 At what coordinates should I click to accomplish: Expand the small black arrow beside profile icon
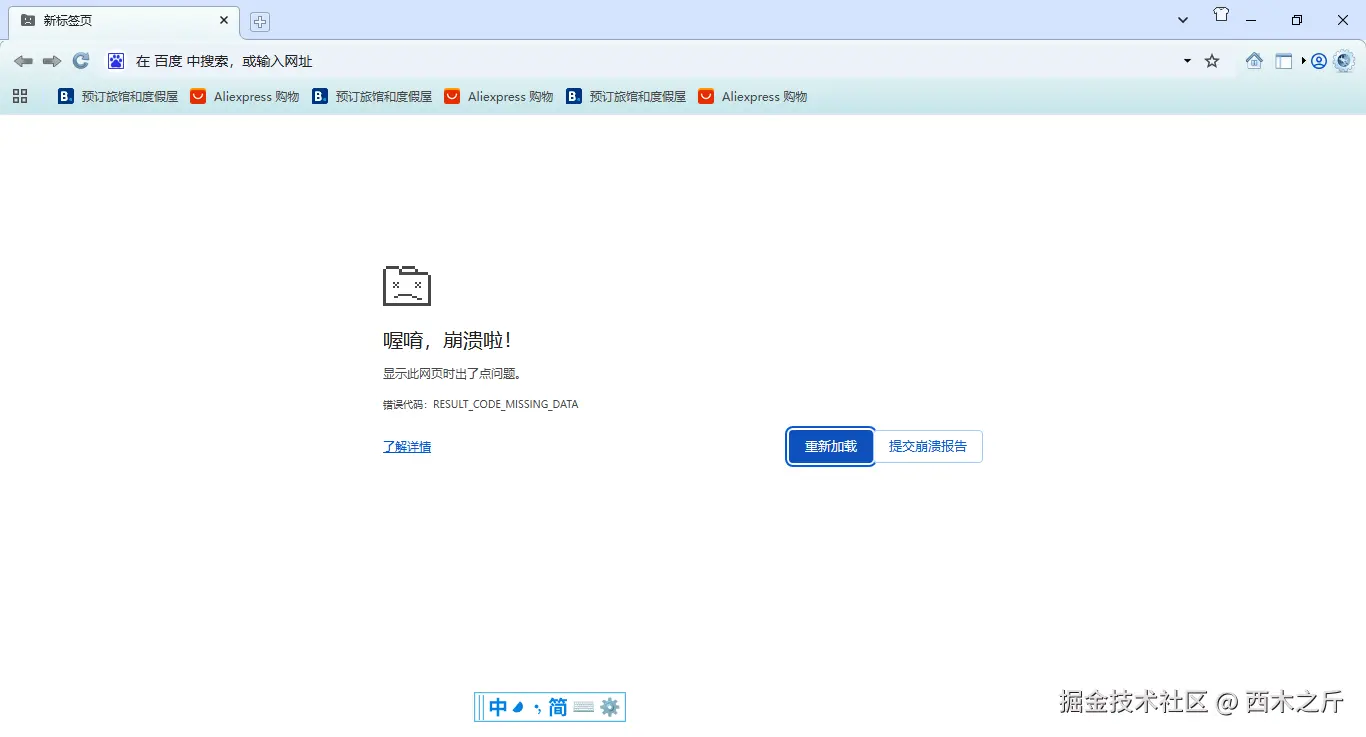(x=1304, y=61)
